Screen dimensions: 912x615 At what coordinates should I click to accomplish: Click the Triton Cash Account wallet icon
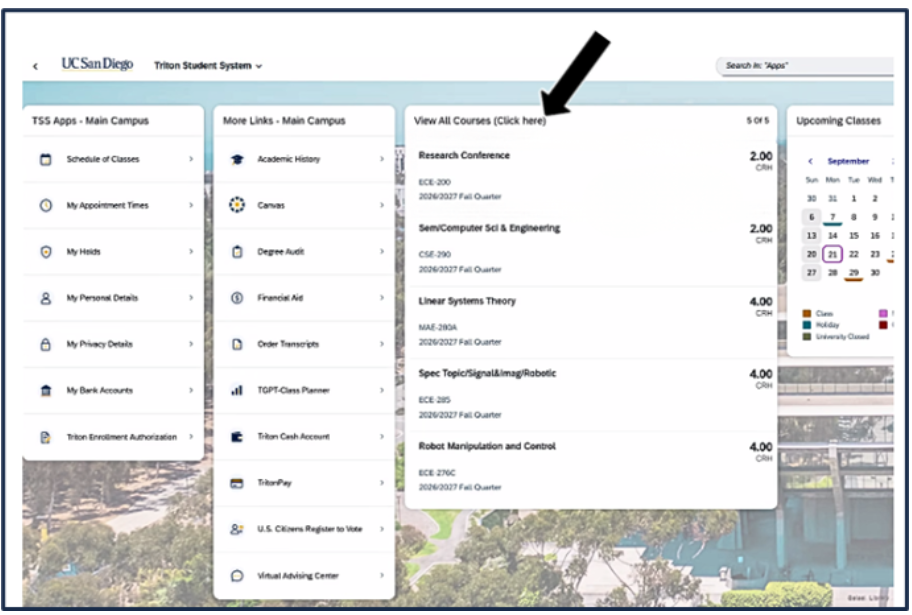pyautogui.click(x=237, y=436)
